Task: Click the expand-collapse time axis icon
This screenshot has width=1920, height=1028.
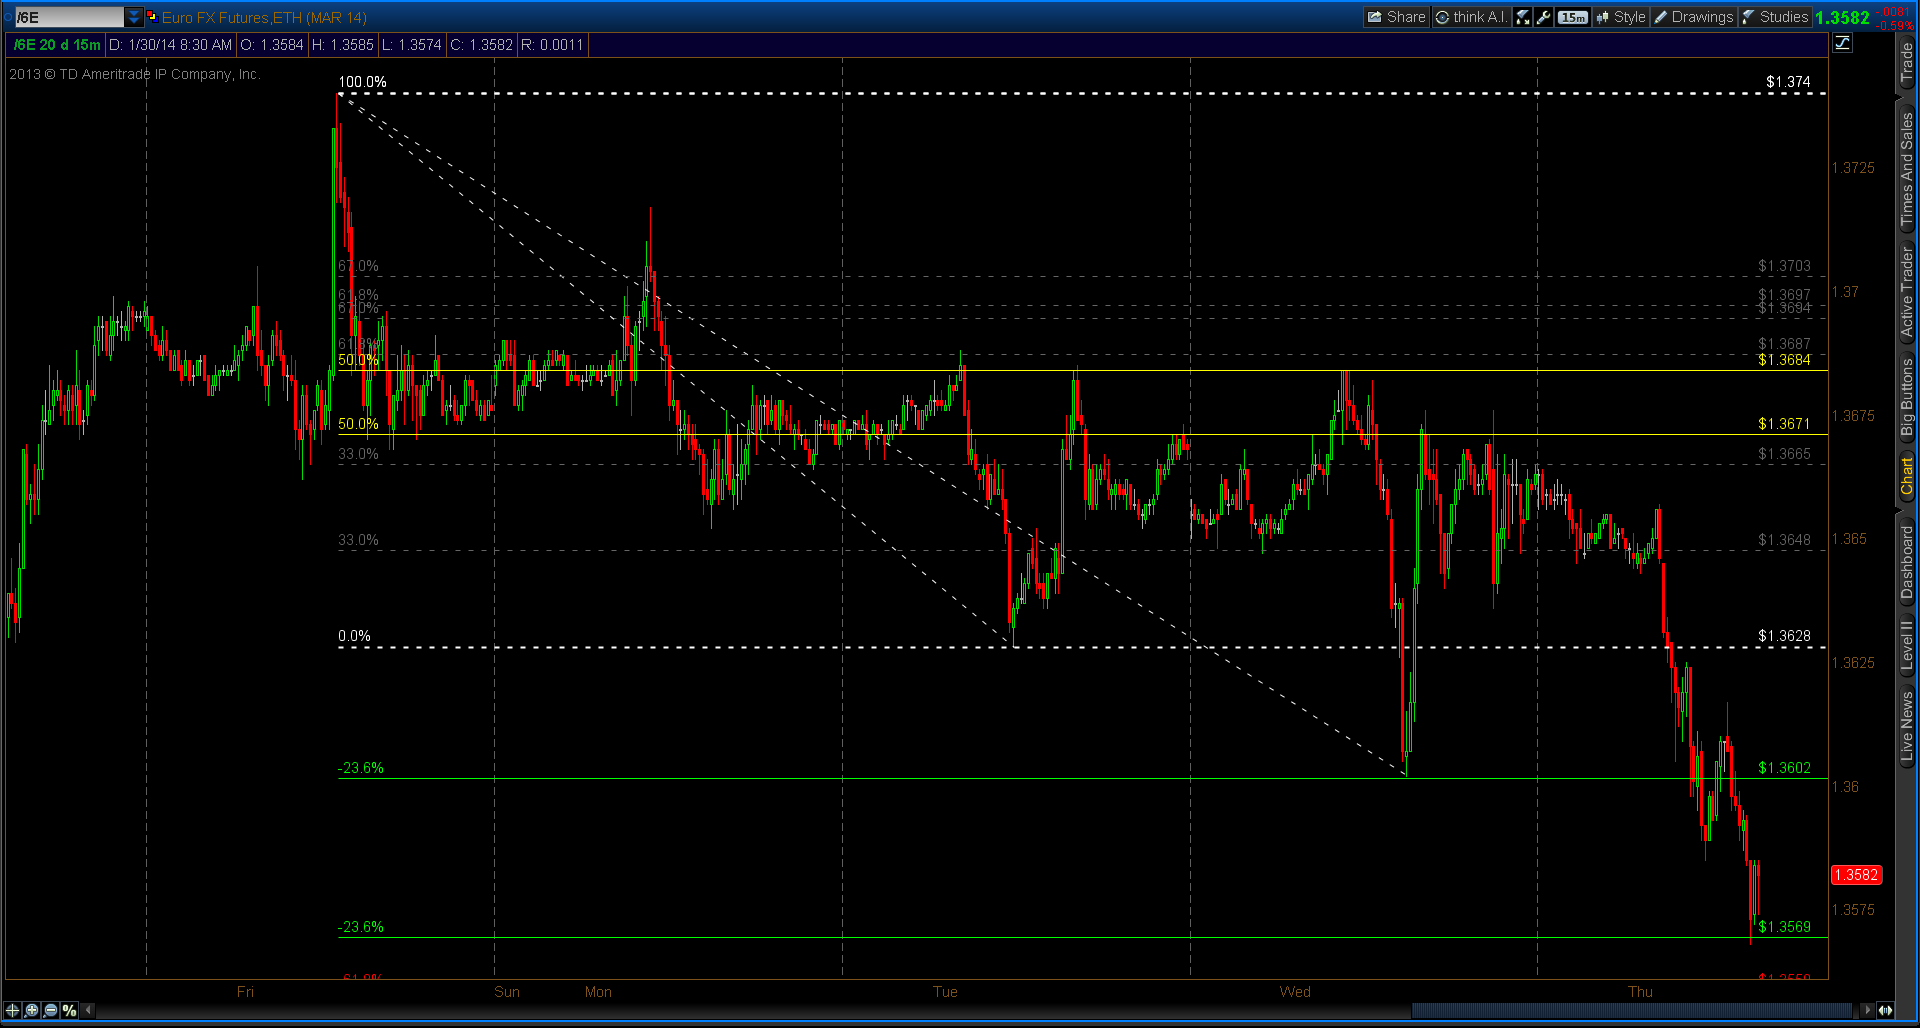Action: tap(1885, 1010)
